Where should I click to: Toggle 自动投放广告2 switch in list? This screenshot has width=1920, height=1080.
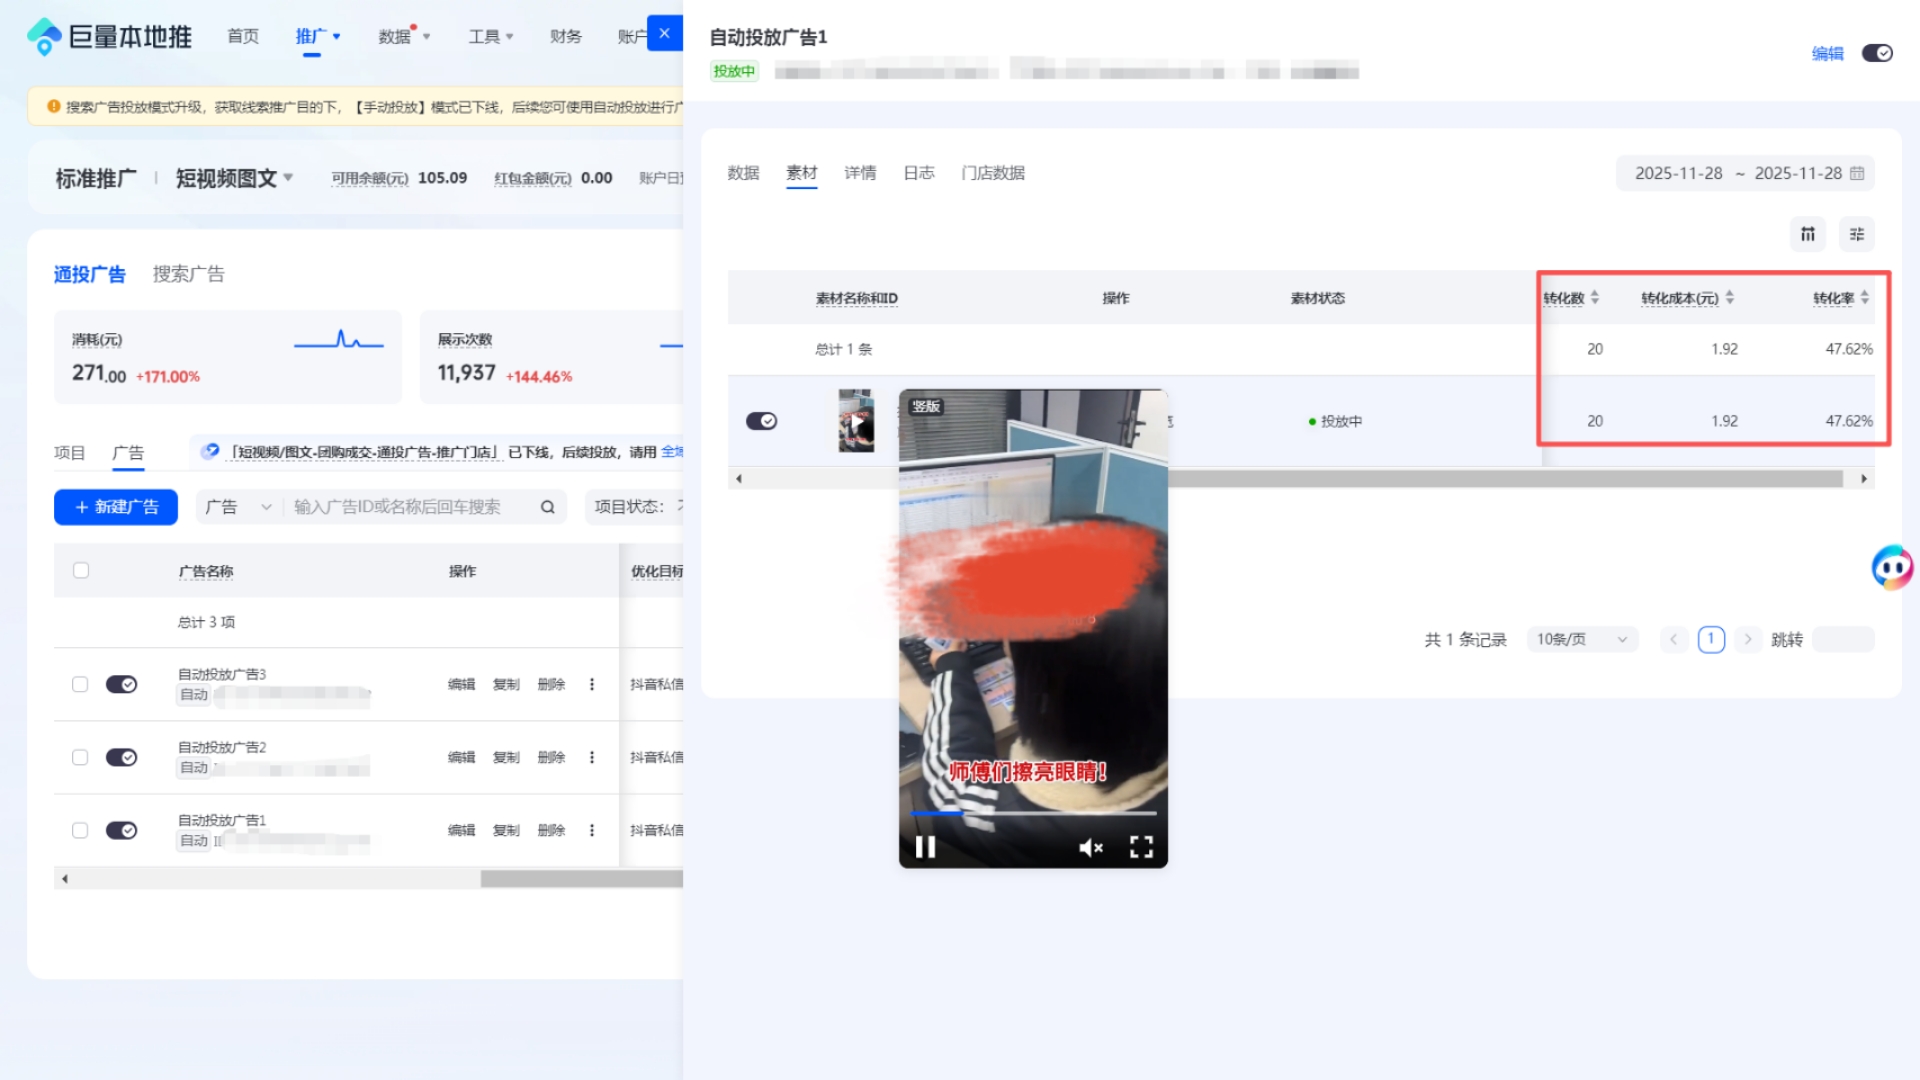(x=121, y=757)
